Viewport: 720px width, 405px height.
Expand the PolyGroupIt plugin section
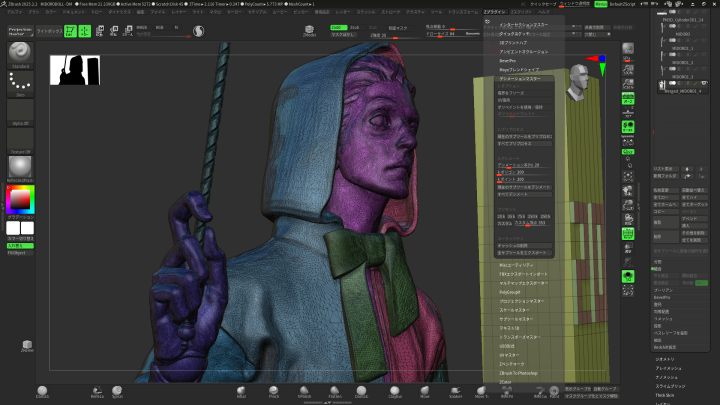510,292
